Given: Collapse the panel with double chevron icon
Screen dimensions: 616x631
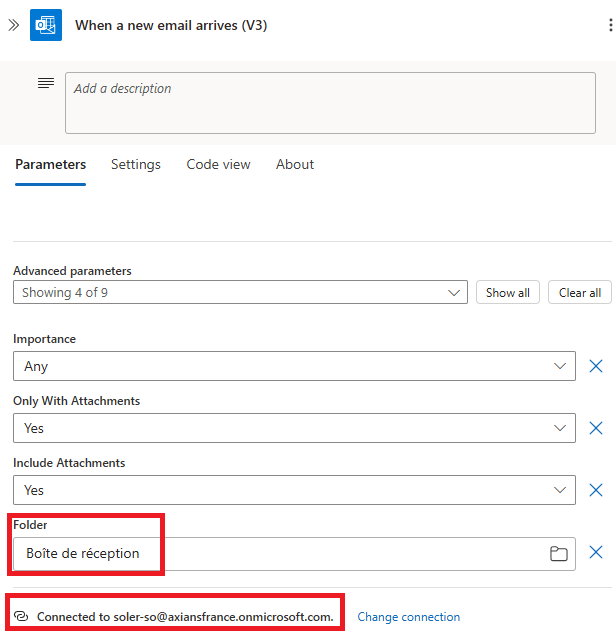Looking at the screenshot, I should [x=13, y=25].
